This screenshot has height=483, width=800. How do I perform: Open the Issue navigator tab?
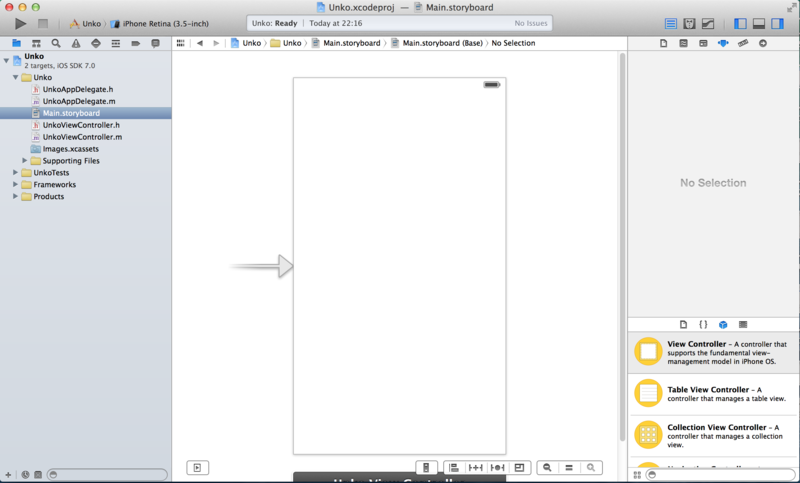[x=76, y=43]
